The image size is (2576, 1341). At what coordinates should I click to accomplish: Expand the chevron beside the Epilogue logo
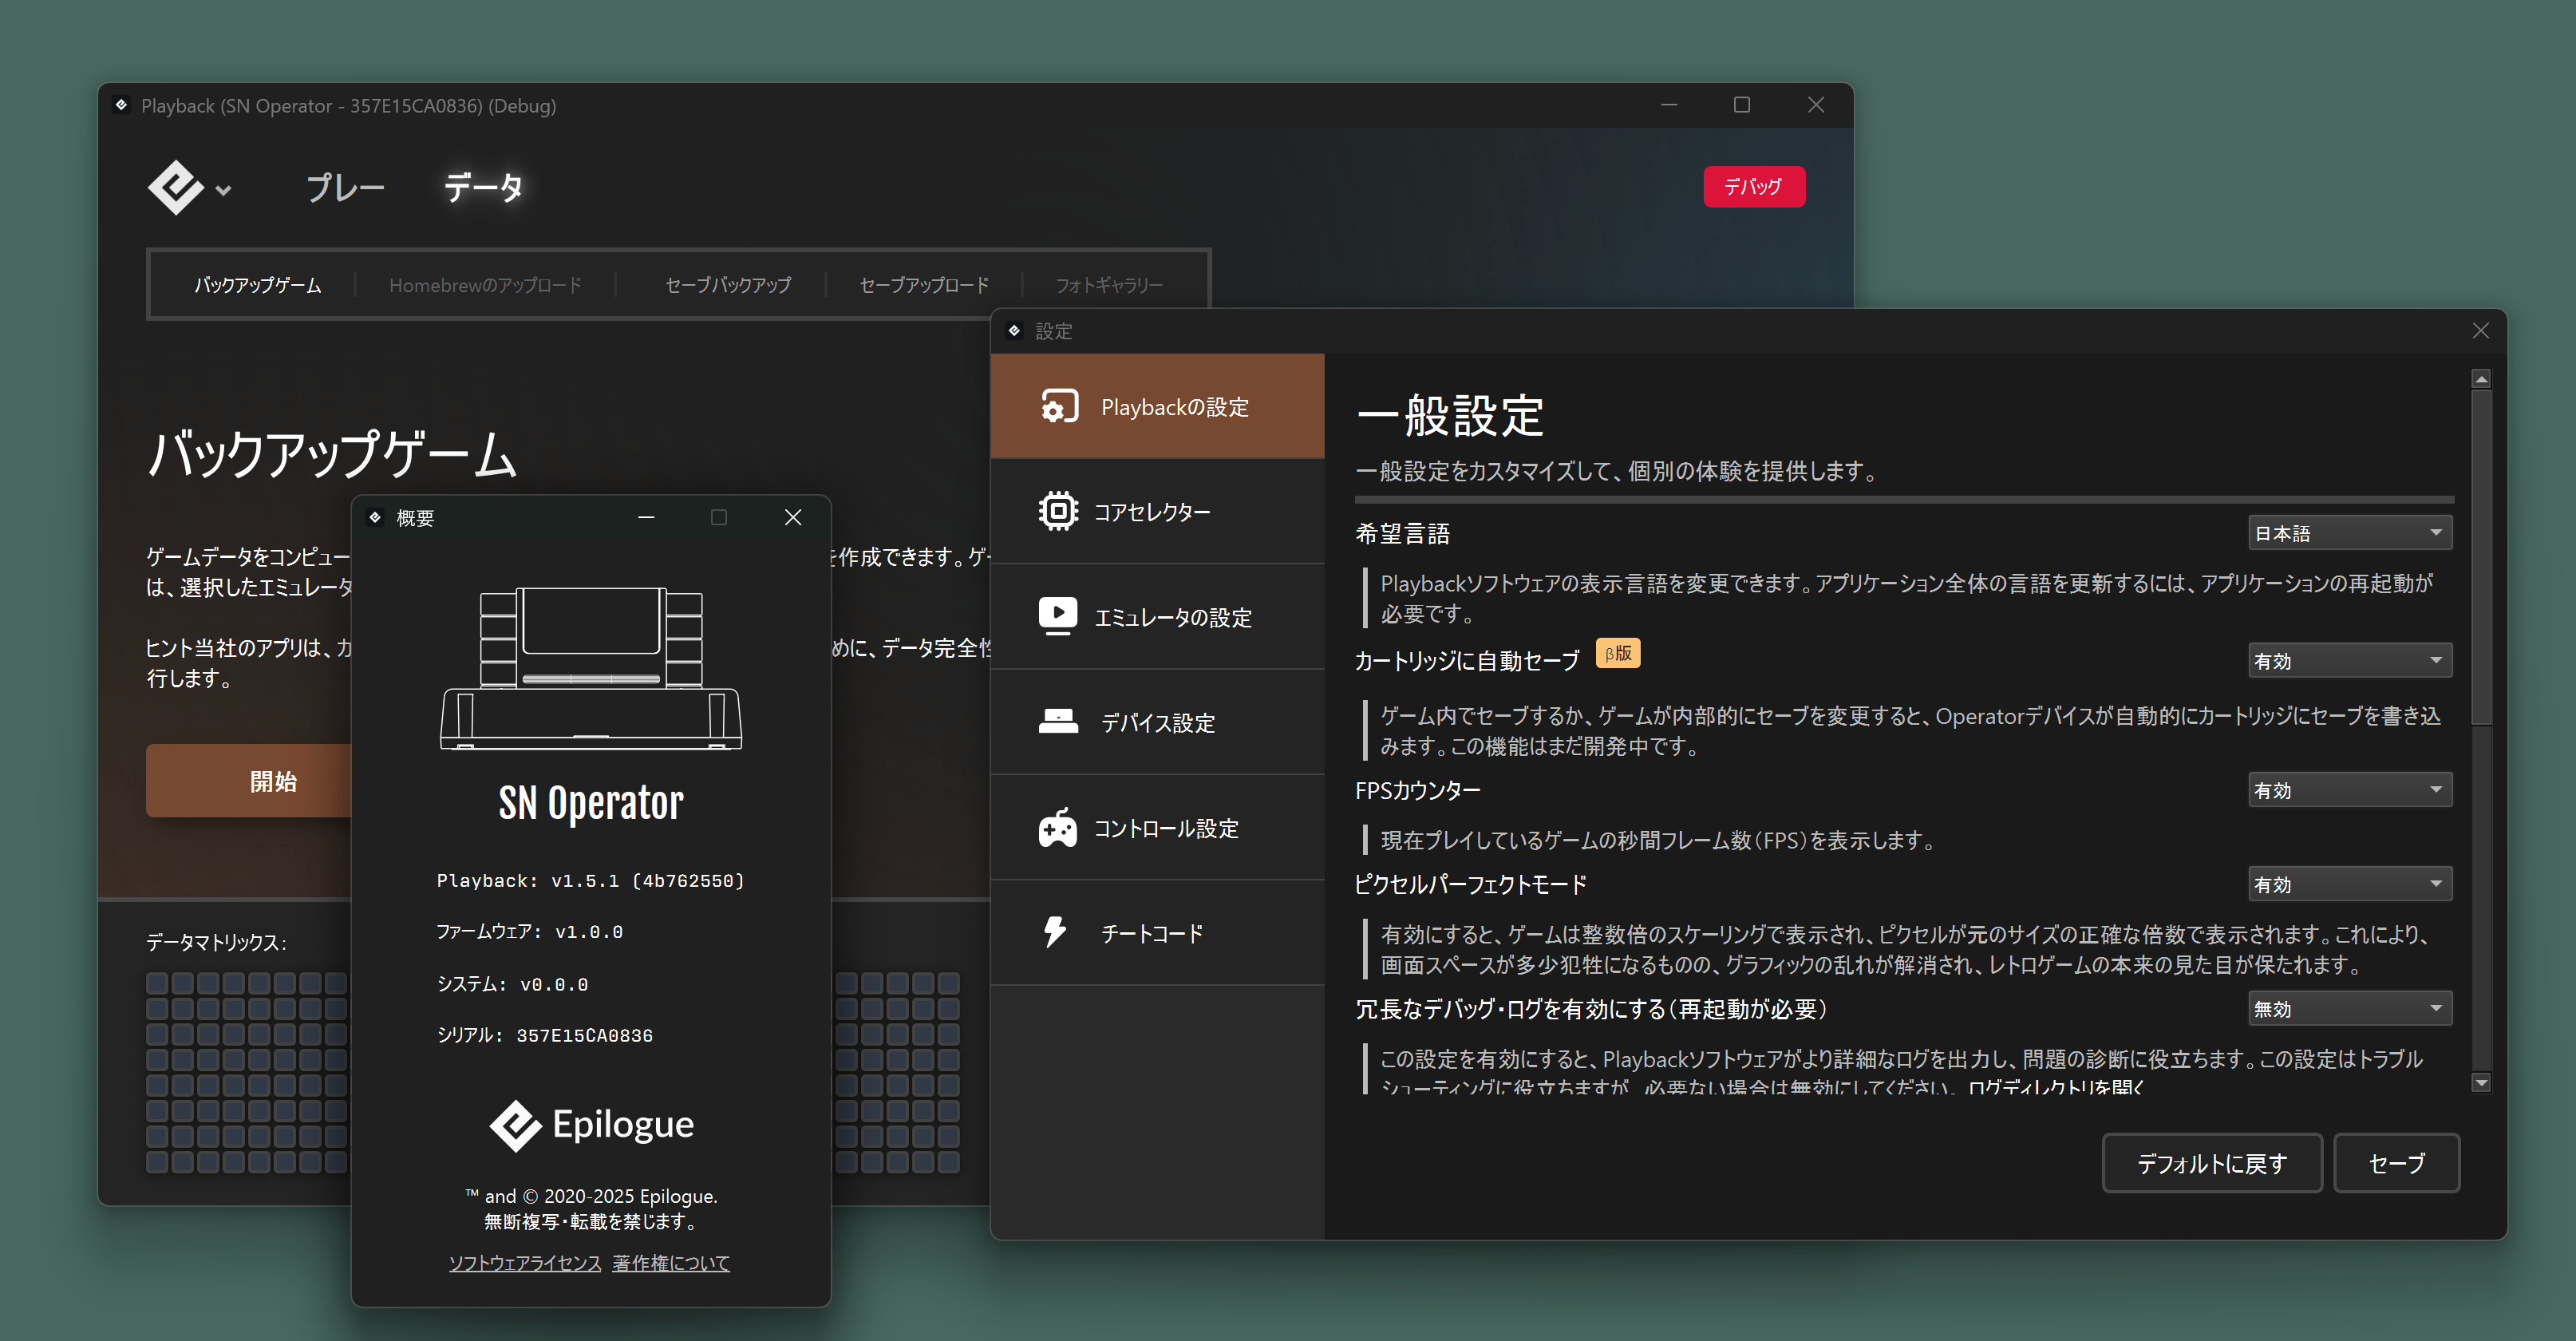(x=224, y=190)
